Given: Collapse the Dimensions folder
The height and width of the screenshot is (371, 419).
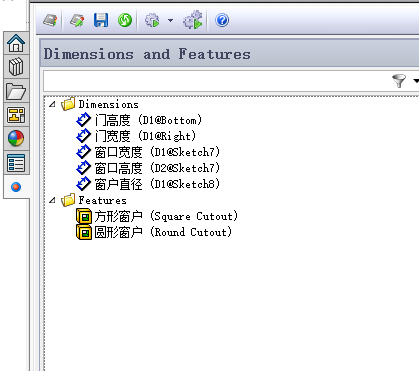Looking at the screenshot, I should click(x=52, y=104).
